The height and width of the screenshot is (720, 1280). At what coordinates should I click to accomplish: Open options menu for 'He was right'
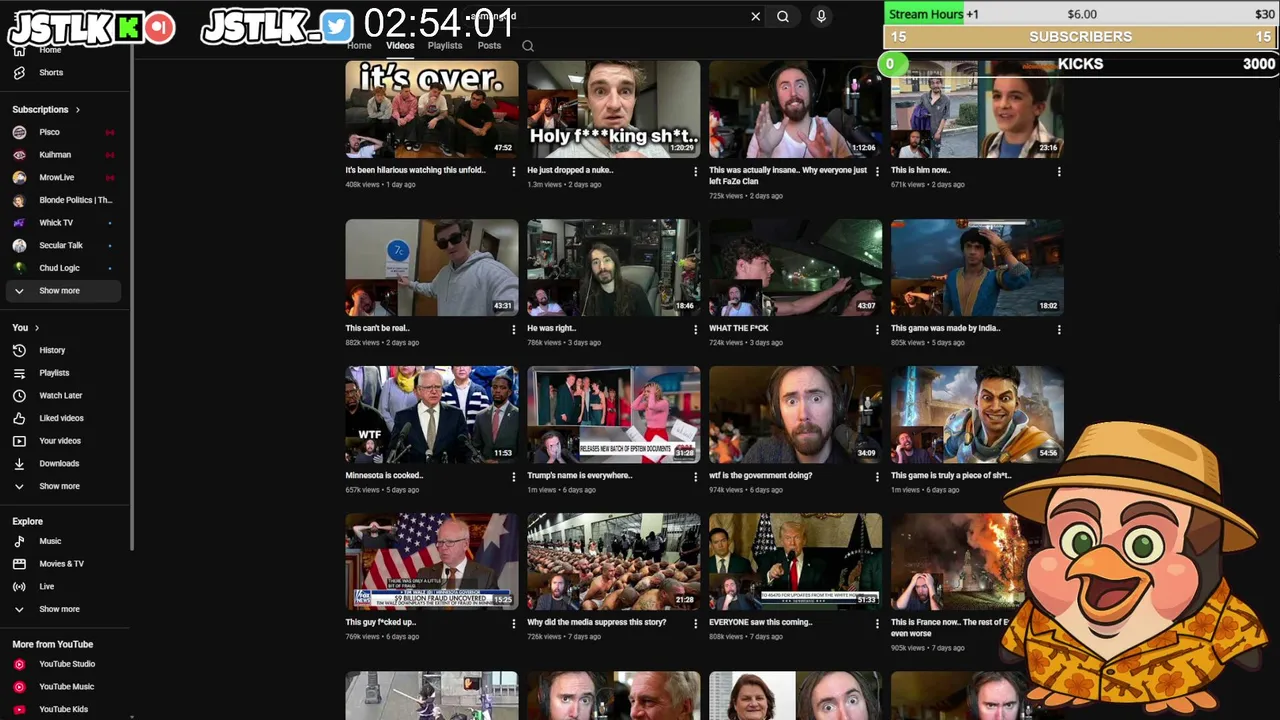pyautogui.click(x=696, y=329)
